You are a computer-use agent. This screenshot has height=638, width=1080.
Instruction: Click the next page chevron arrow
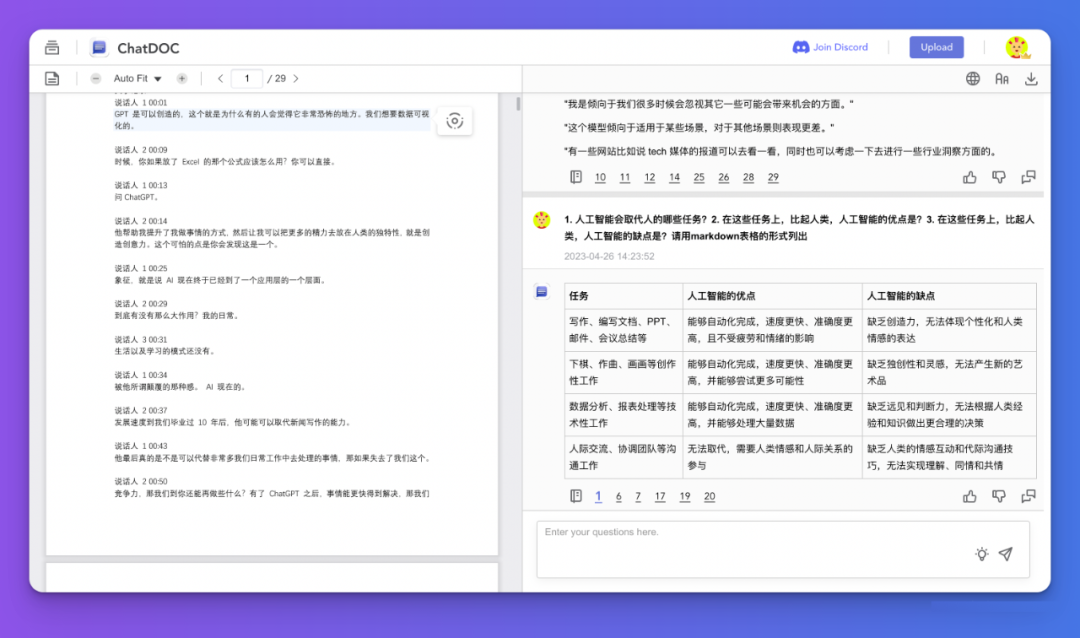click(295, 78)
